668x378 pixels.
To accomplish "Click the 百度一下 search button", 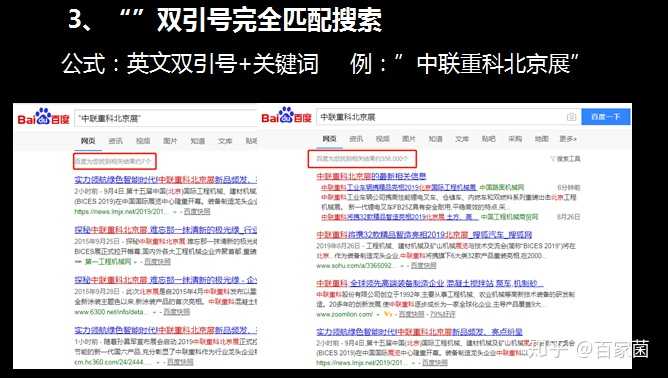I will [x=606, y=116].
